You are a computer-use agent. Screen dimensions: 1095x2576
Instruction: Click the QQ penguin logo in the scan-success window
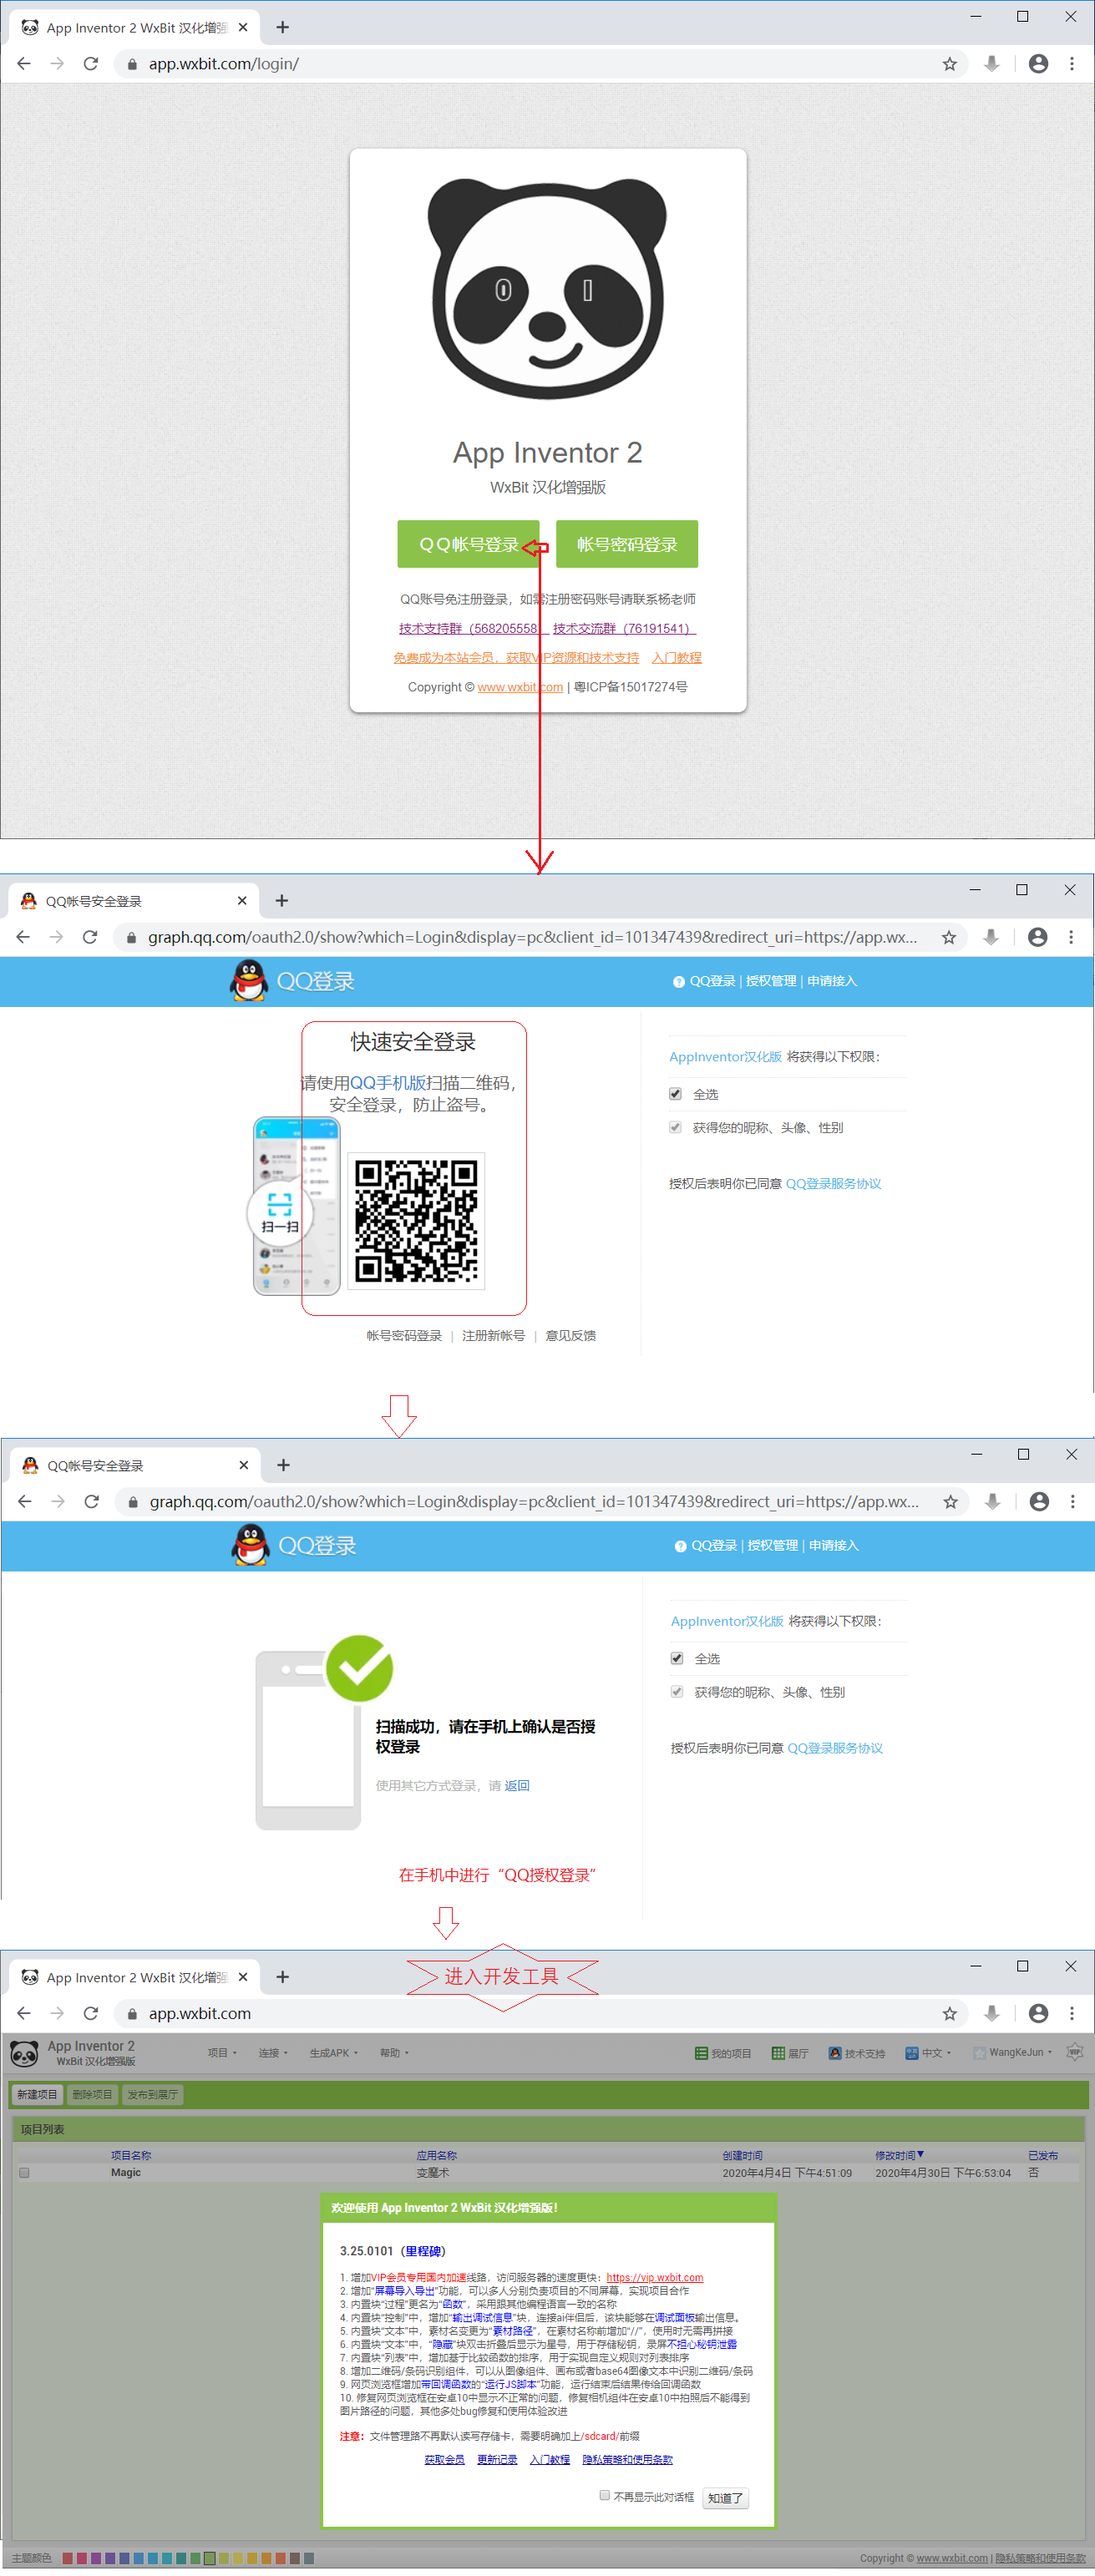point(251,1546)
